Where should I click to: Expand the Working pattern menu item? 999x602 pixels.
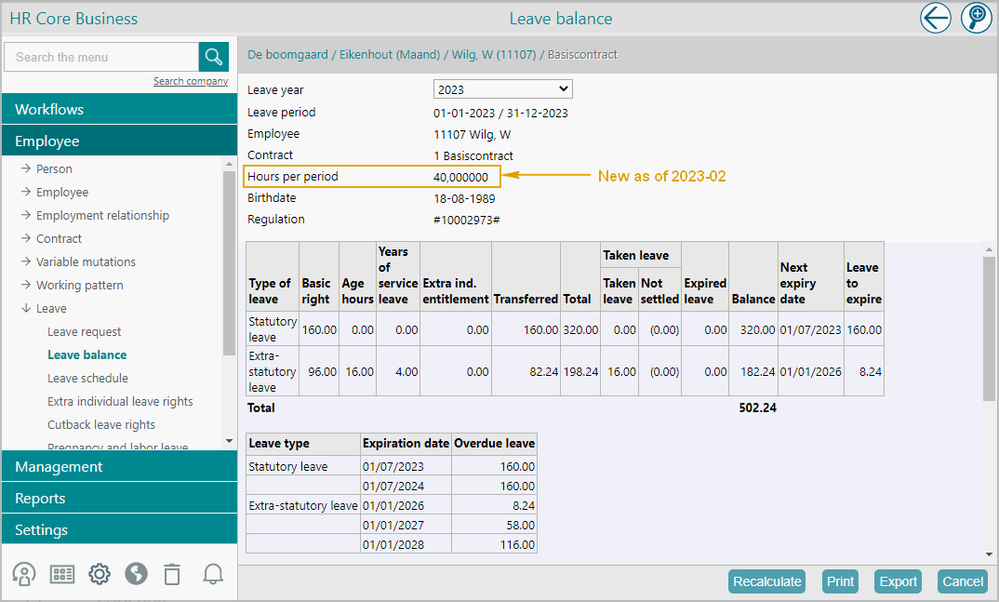point(79,285)
